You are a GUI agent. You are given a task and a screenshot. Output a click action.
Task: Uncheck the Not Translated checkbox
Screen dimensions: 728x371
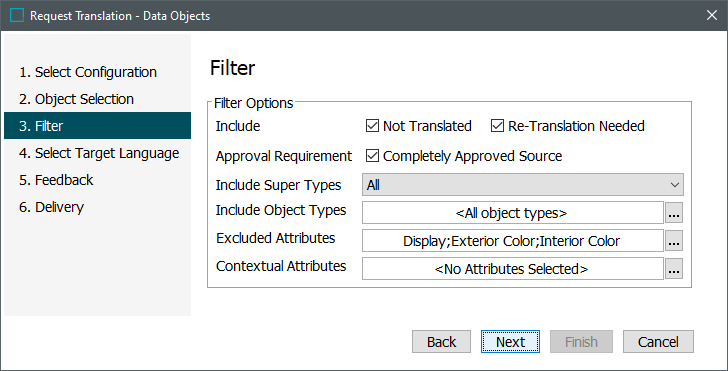(x=372, y=126)
